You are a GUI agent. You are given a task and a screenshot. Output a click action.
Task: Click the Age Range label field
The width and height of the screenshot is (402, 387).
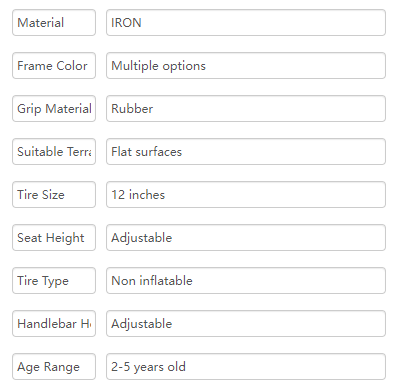click(54, 367)
